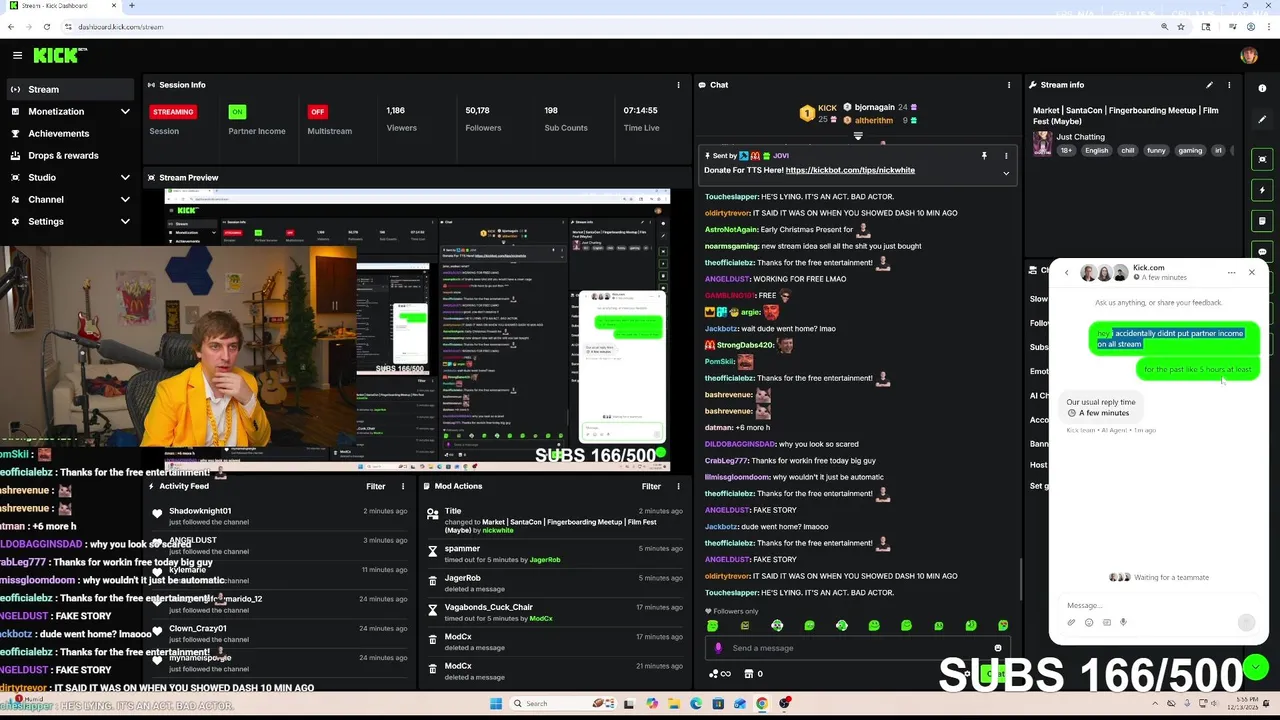Open Microsoft Edge from the taskbar
Screen dimensions: 1280x720
[x=696, y=704]
